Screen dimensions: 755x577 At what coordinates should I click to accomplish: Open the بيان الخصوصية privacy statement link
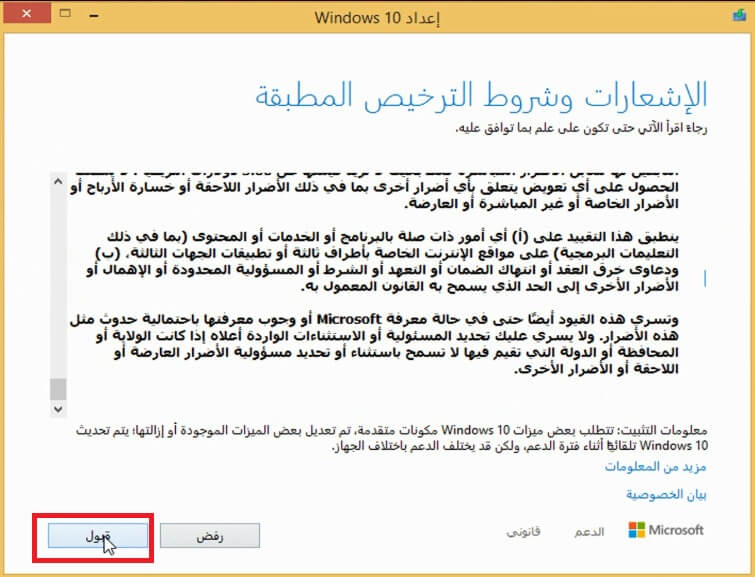click(666, 494)
